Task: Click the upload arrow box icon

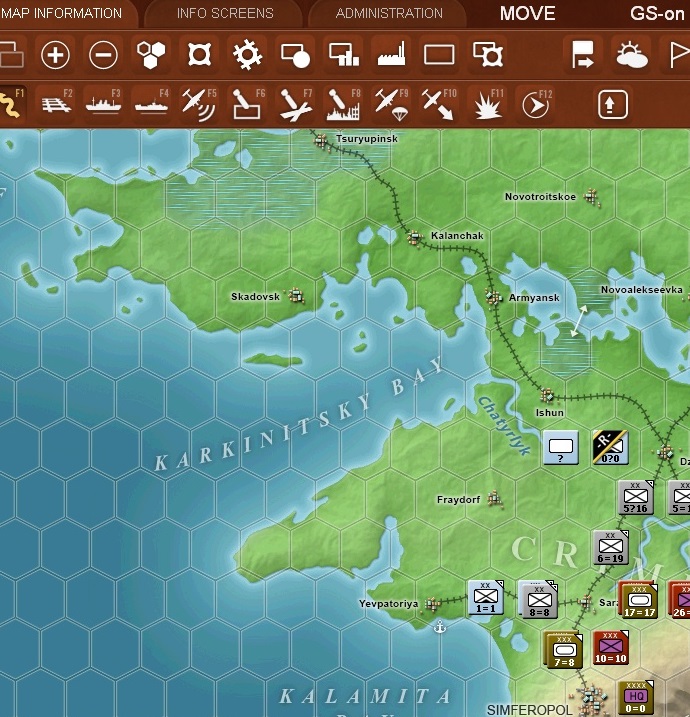Action: [x=613, y=105]
